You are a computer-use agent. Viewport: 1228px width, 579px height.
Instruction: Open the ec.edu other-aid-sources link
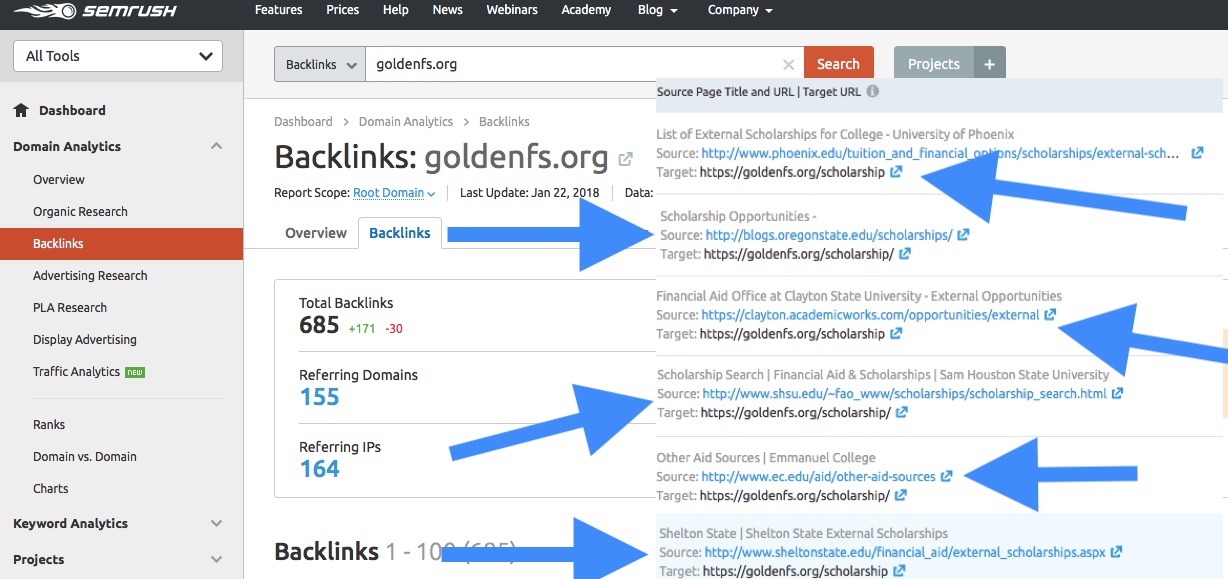[x=818, y=477]
